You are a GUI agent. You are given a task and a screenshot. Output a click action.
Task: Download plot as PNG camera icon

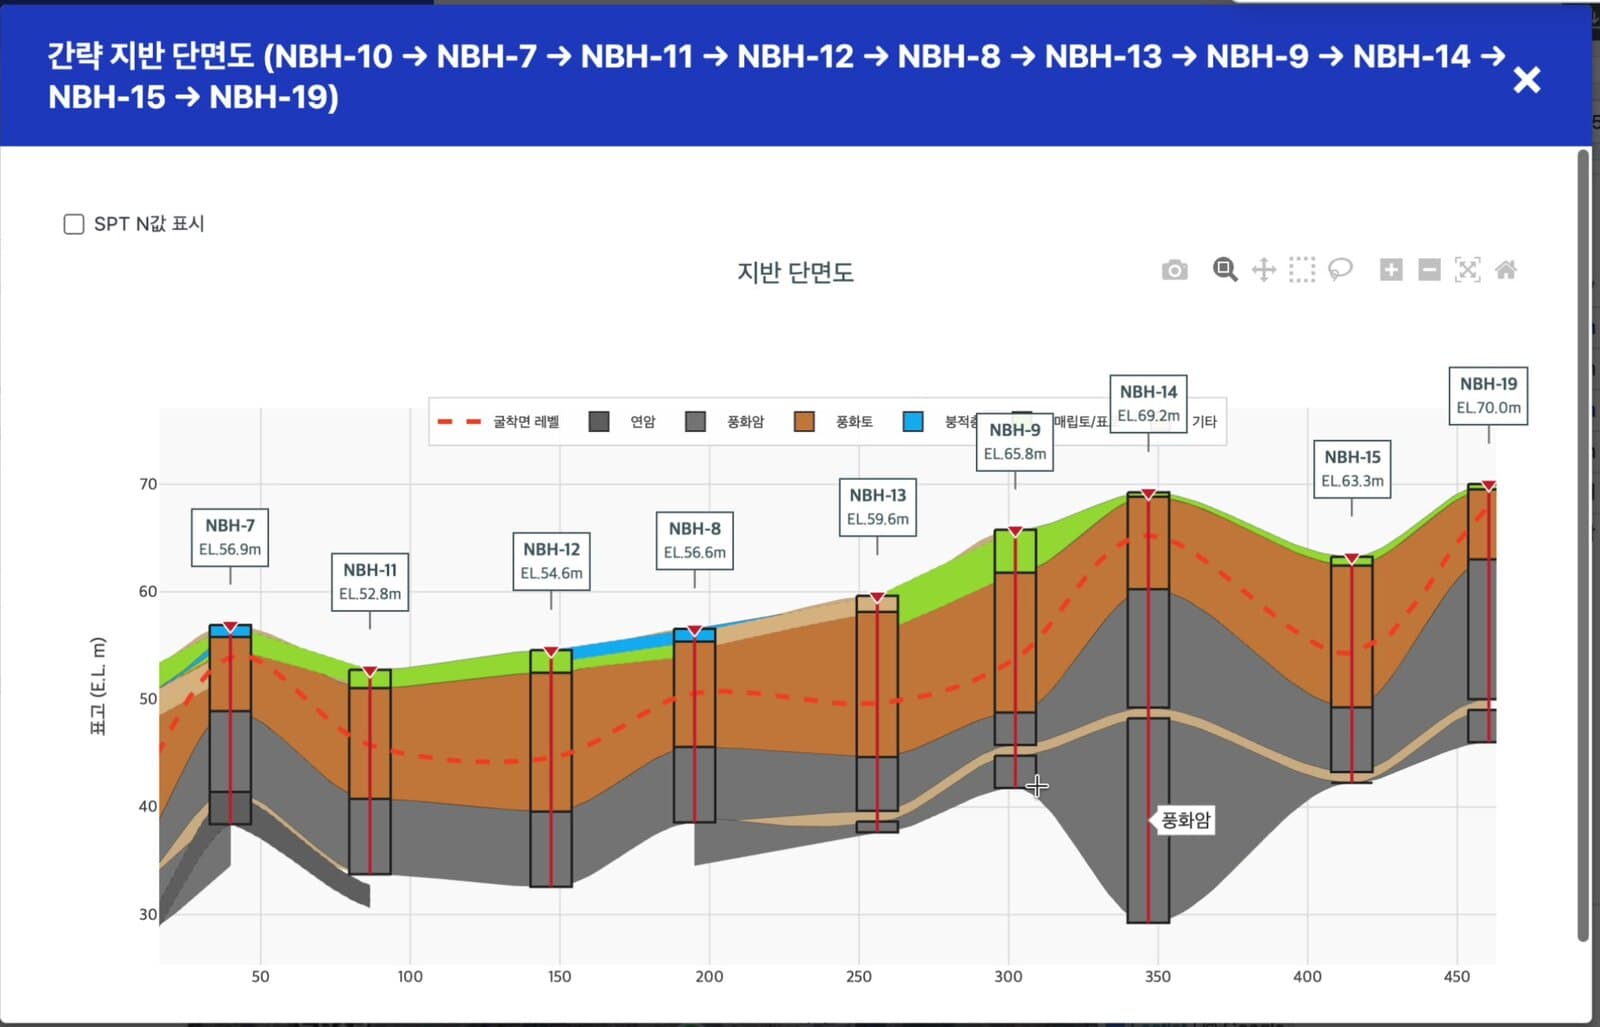pyautogui.click(x=1175, y=270)
